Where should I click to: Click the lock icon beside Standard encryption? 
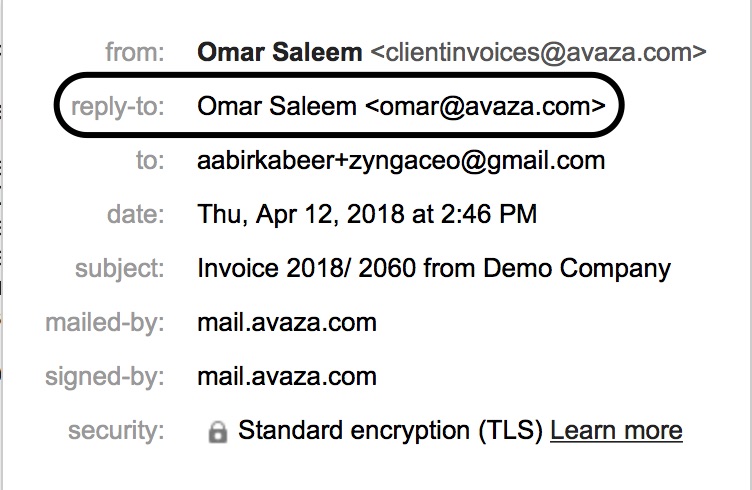[217, 432]
